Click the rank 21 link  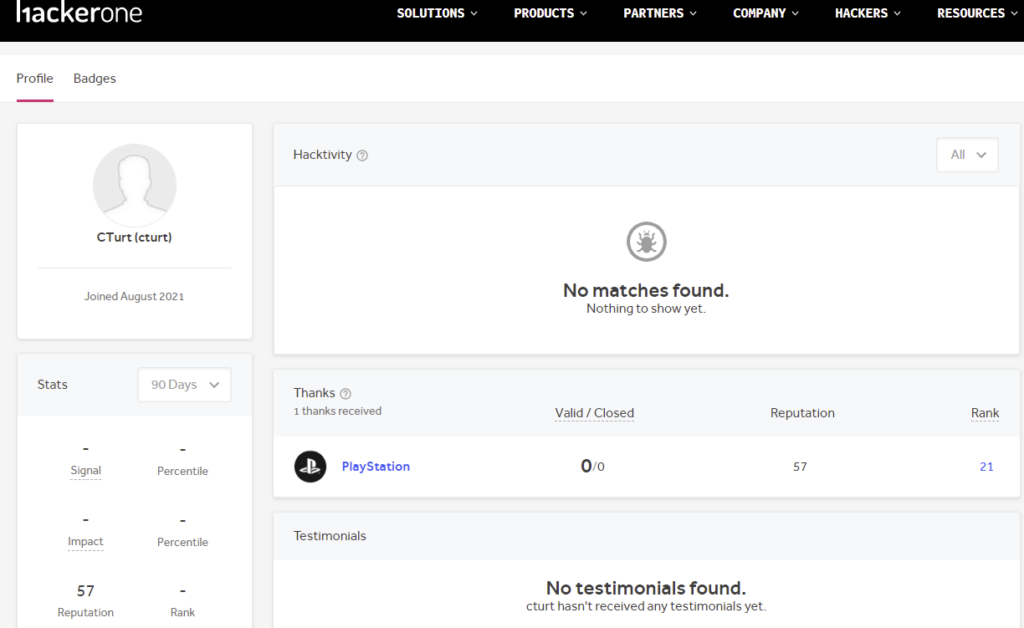tap(986, 467)
